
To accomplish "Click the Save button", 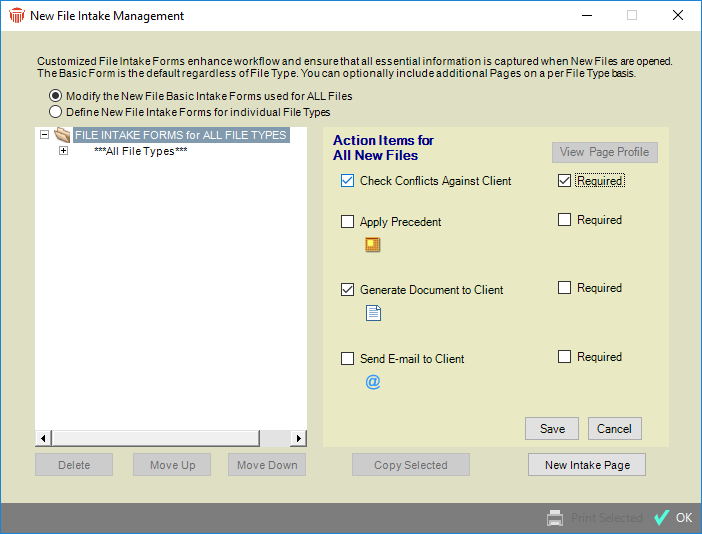I will pyautogui.click(x=552, y=428).
